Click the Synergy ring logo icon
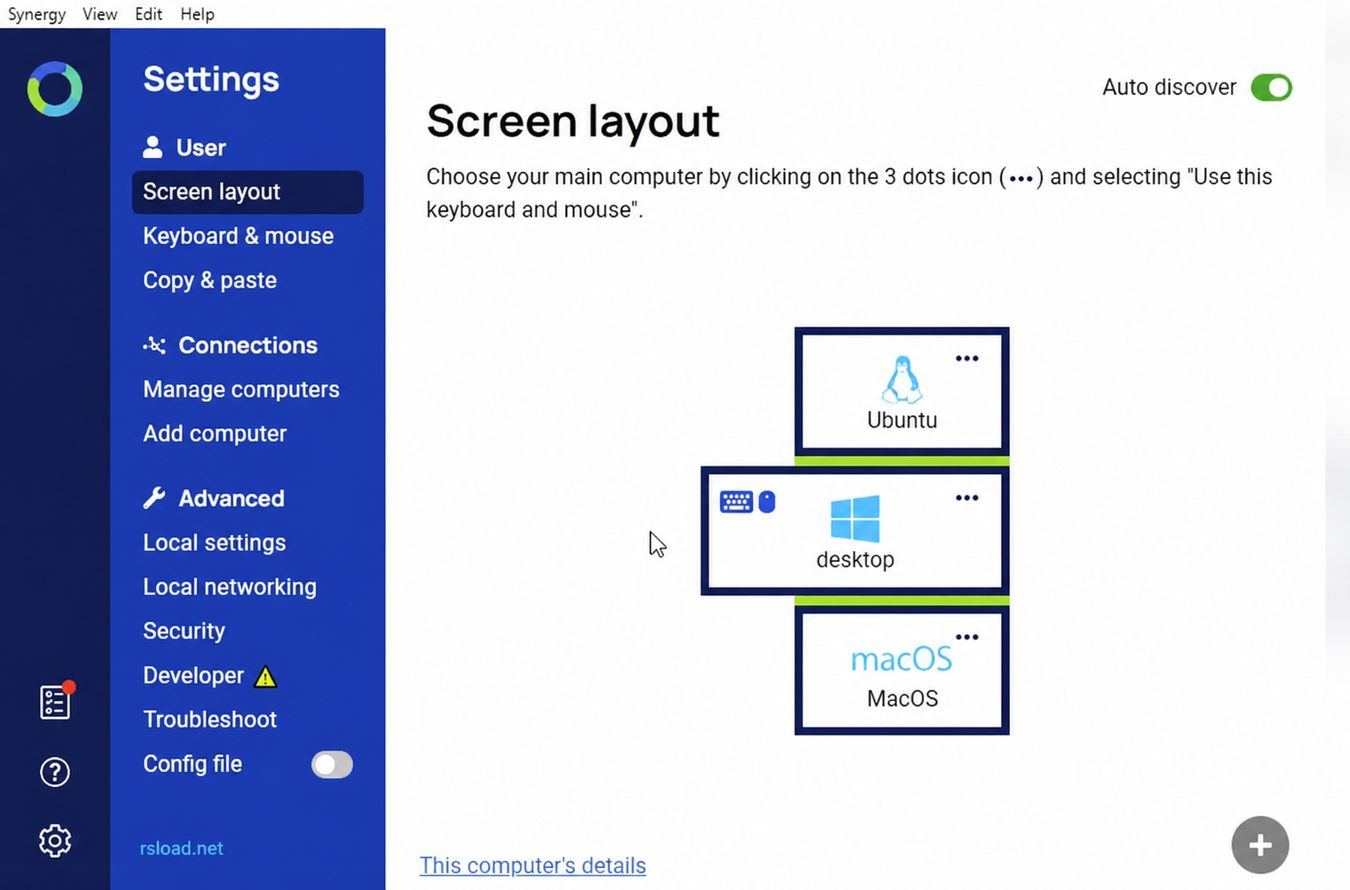The width and height of the screenshot is (1350, 890). (55, 89)
